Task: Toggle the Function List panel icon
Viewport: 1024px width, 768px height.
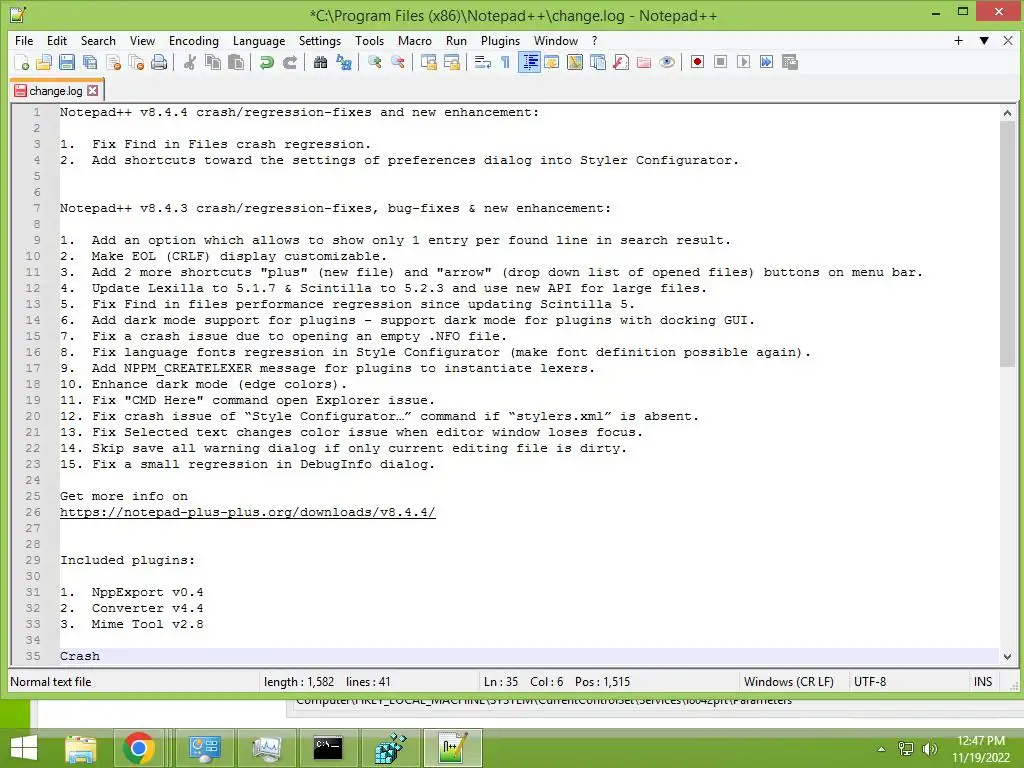Action: pyautogui.click(x=620, y=62)
